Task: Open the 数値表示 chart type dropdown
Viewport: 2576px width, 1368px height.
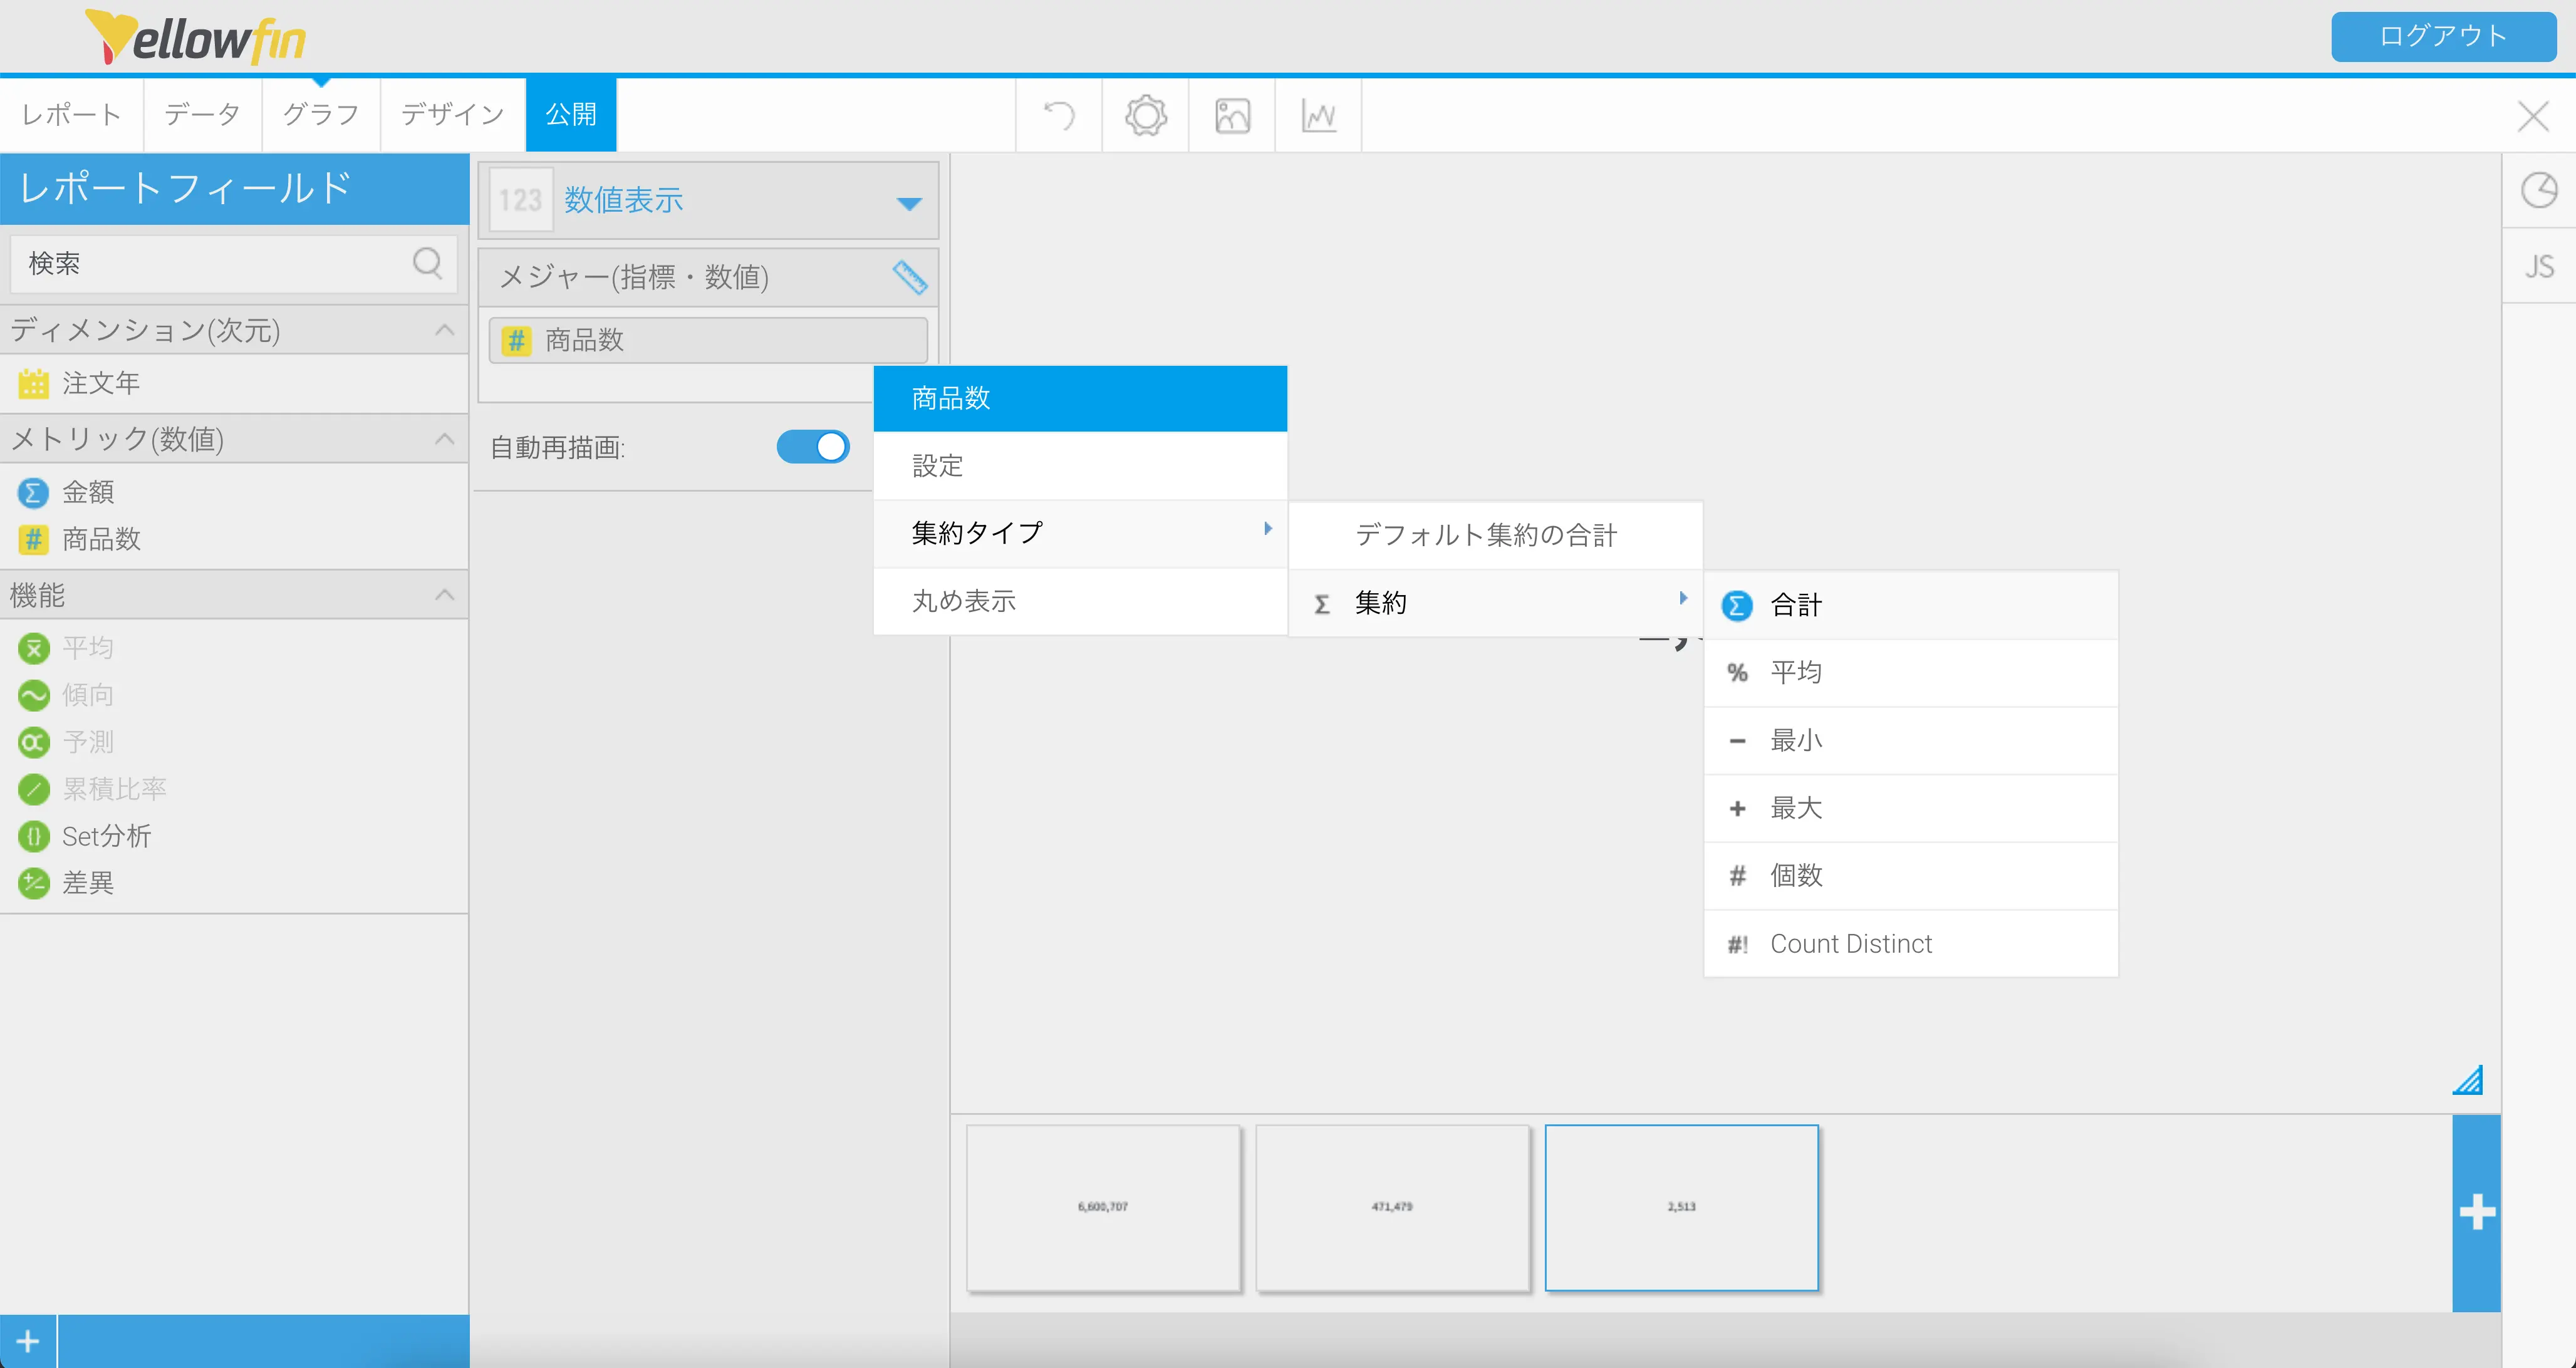Action: point(908,203)
